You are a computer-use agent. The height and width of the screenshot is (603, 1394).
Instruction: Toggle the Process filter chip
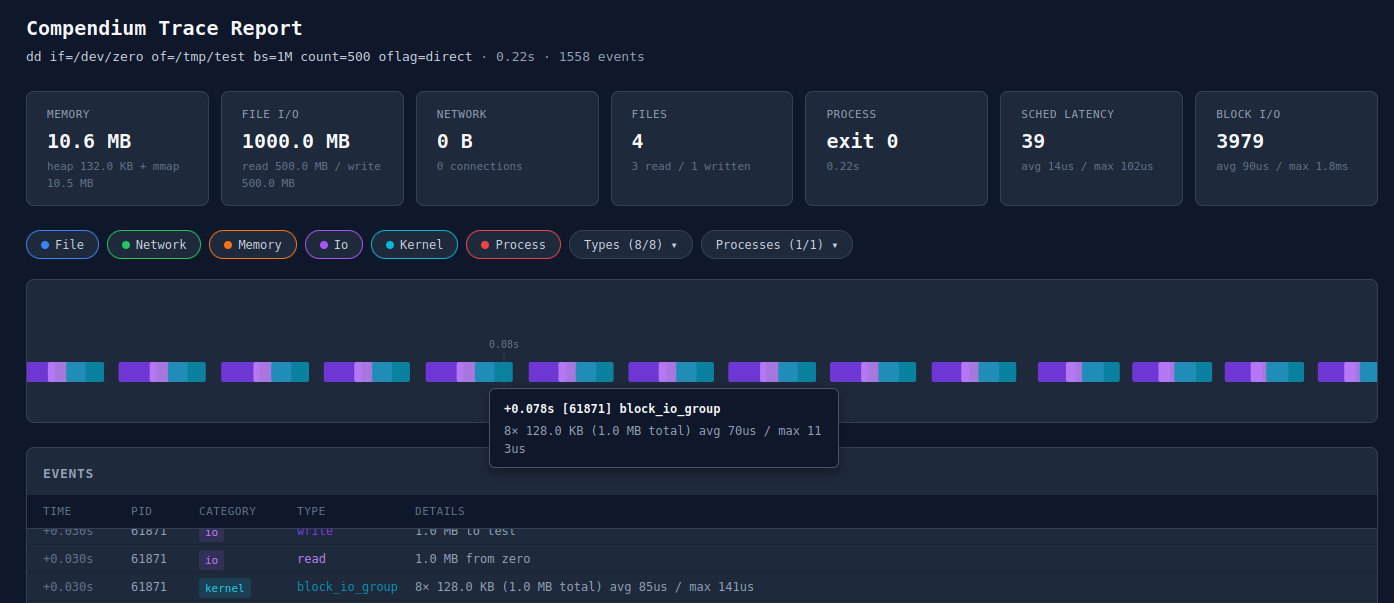[513, 245]
